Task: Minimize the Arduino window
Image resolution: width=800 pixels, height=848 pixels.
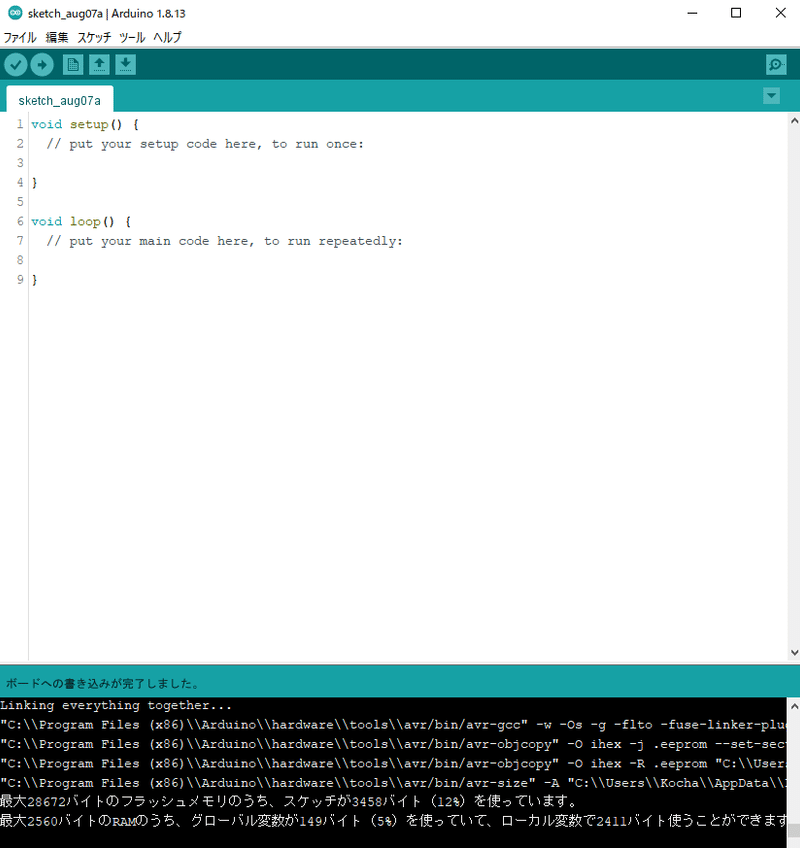Action: [x=692, y=13]
